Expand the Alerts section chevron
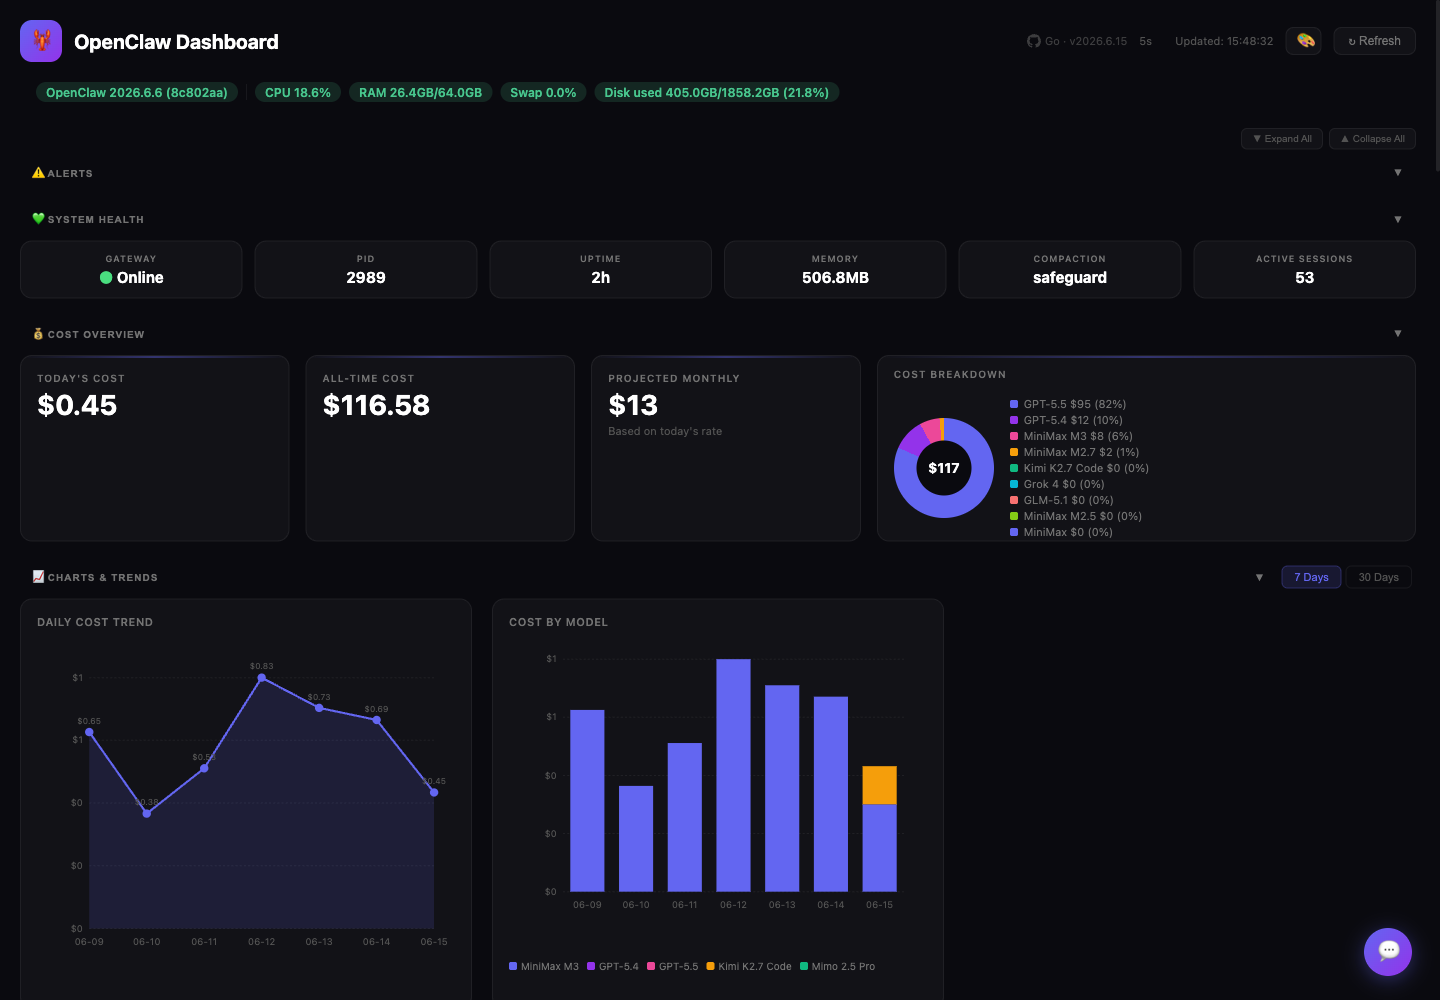This screenshot has width=1440, height=1000. tap(1398, 173)
